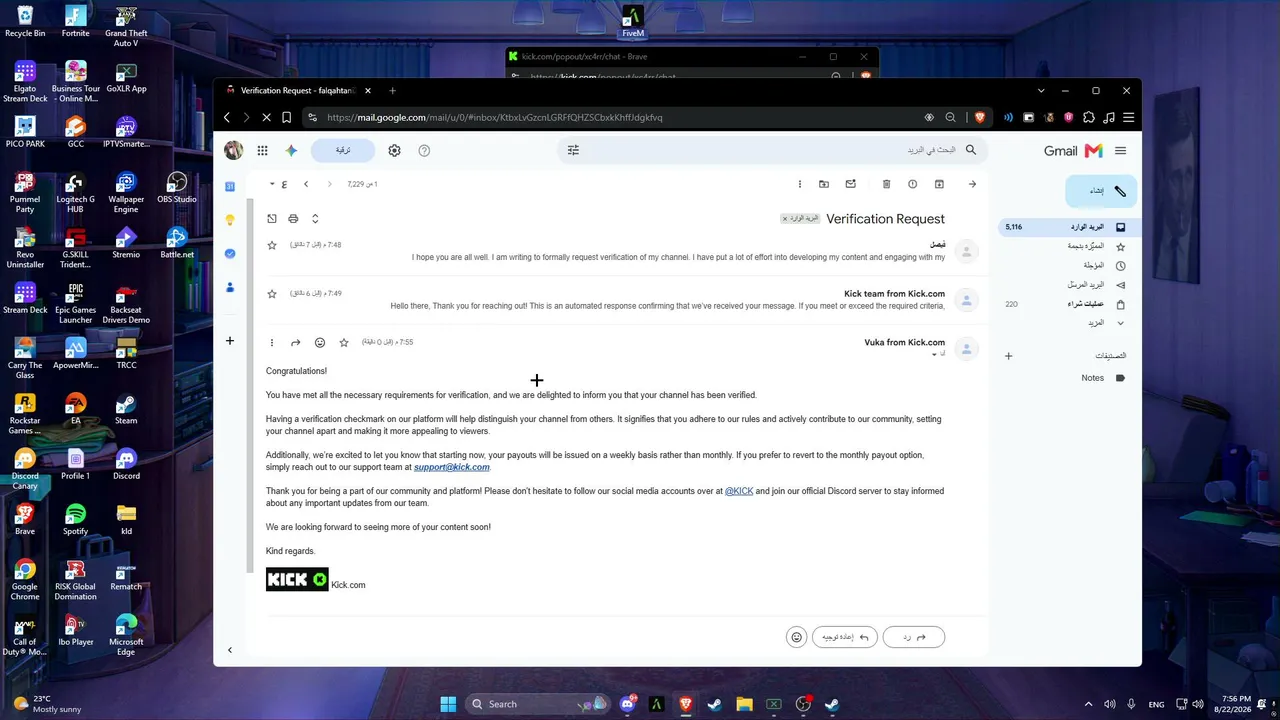Screen dimensions: 1280x720
Task: Click the Forward button at bottom
Action: [x=846, y=637]
